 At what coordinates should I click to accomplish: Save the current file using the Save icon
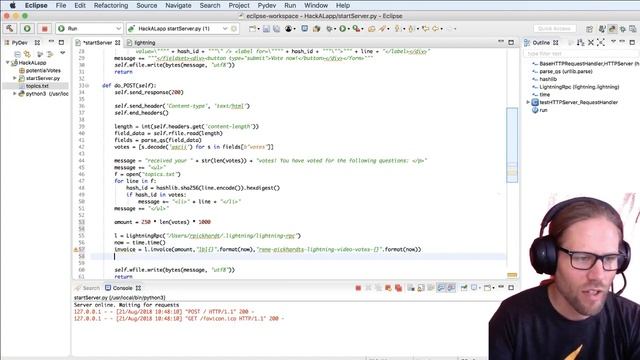267,29
